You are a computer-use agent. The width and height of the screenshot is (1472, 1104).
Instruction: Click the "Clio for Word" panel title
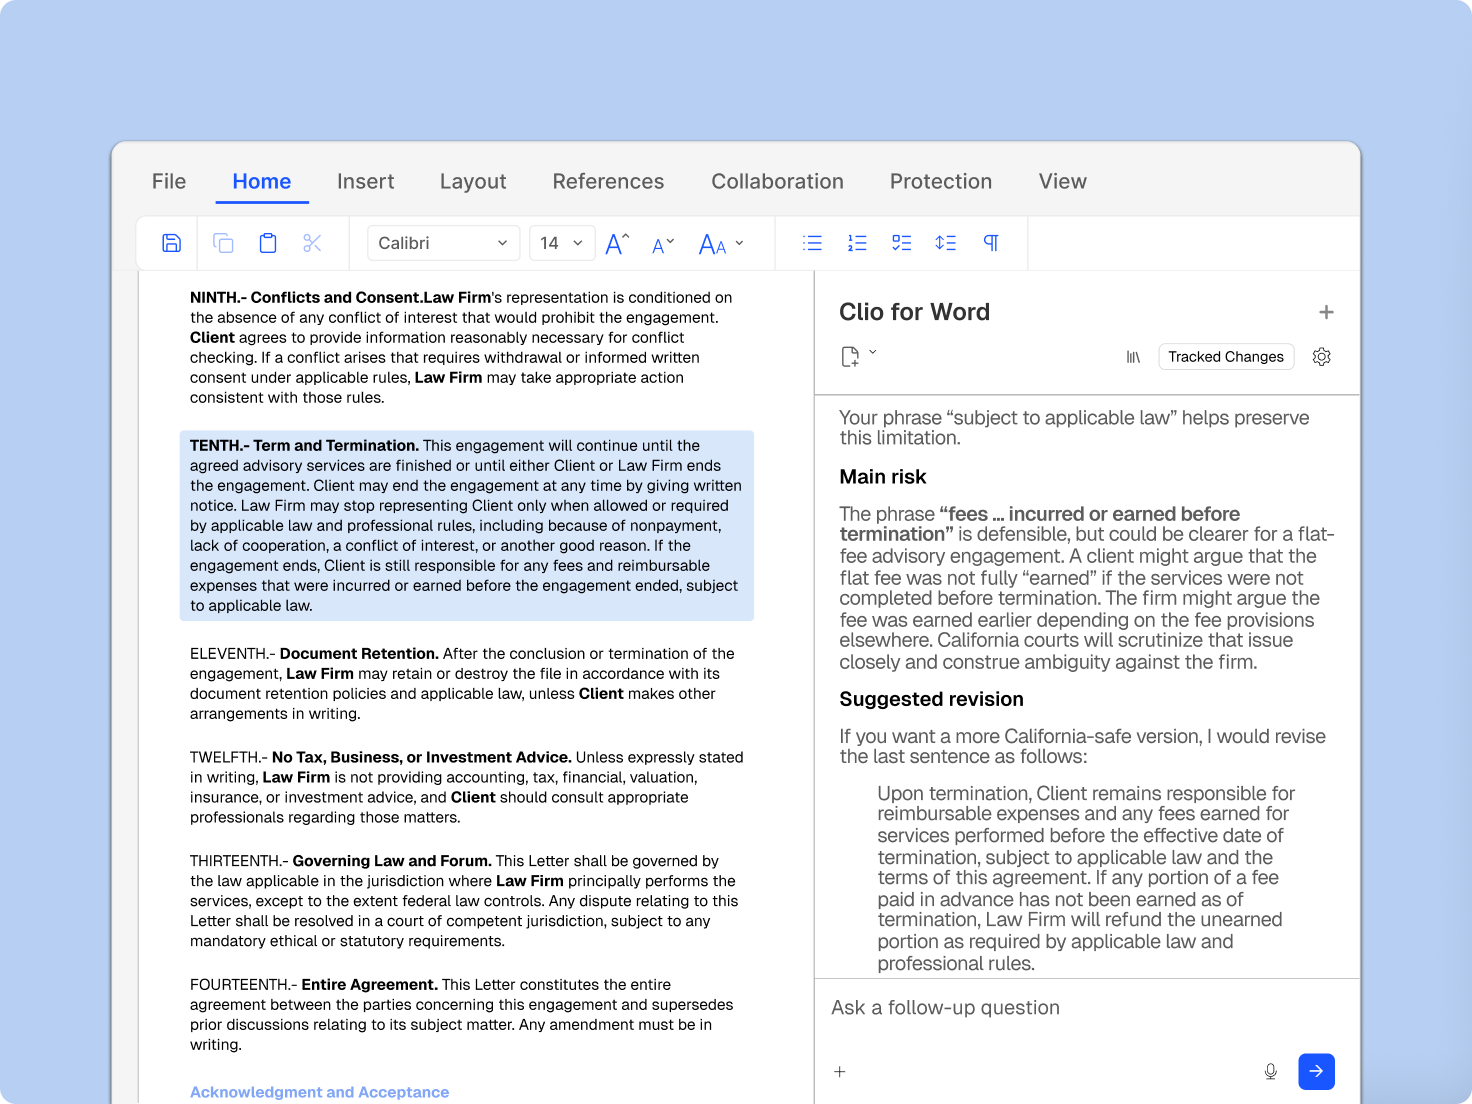tap(915, 312)
